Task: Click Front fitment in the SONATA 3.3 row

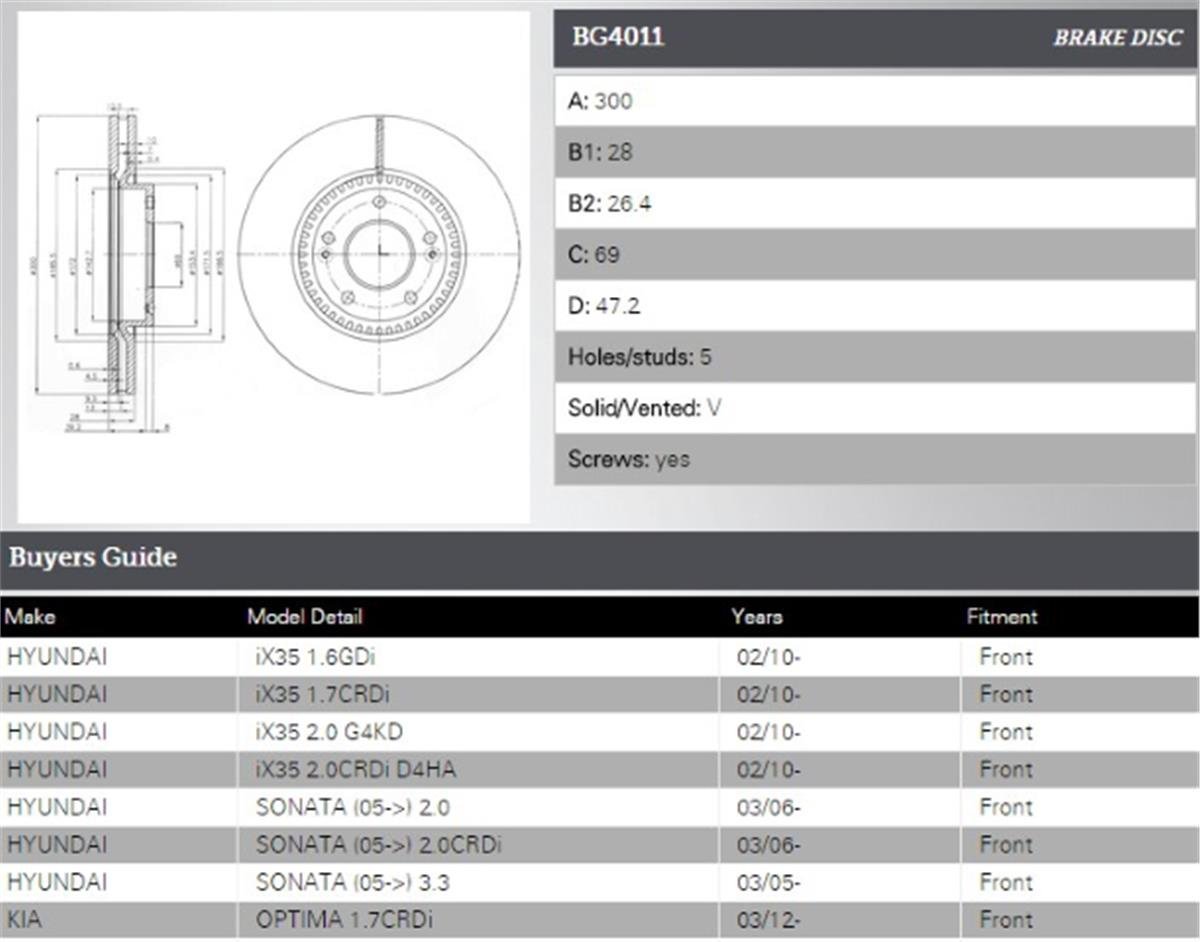Action: point(1006,882)
